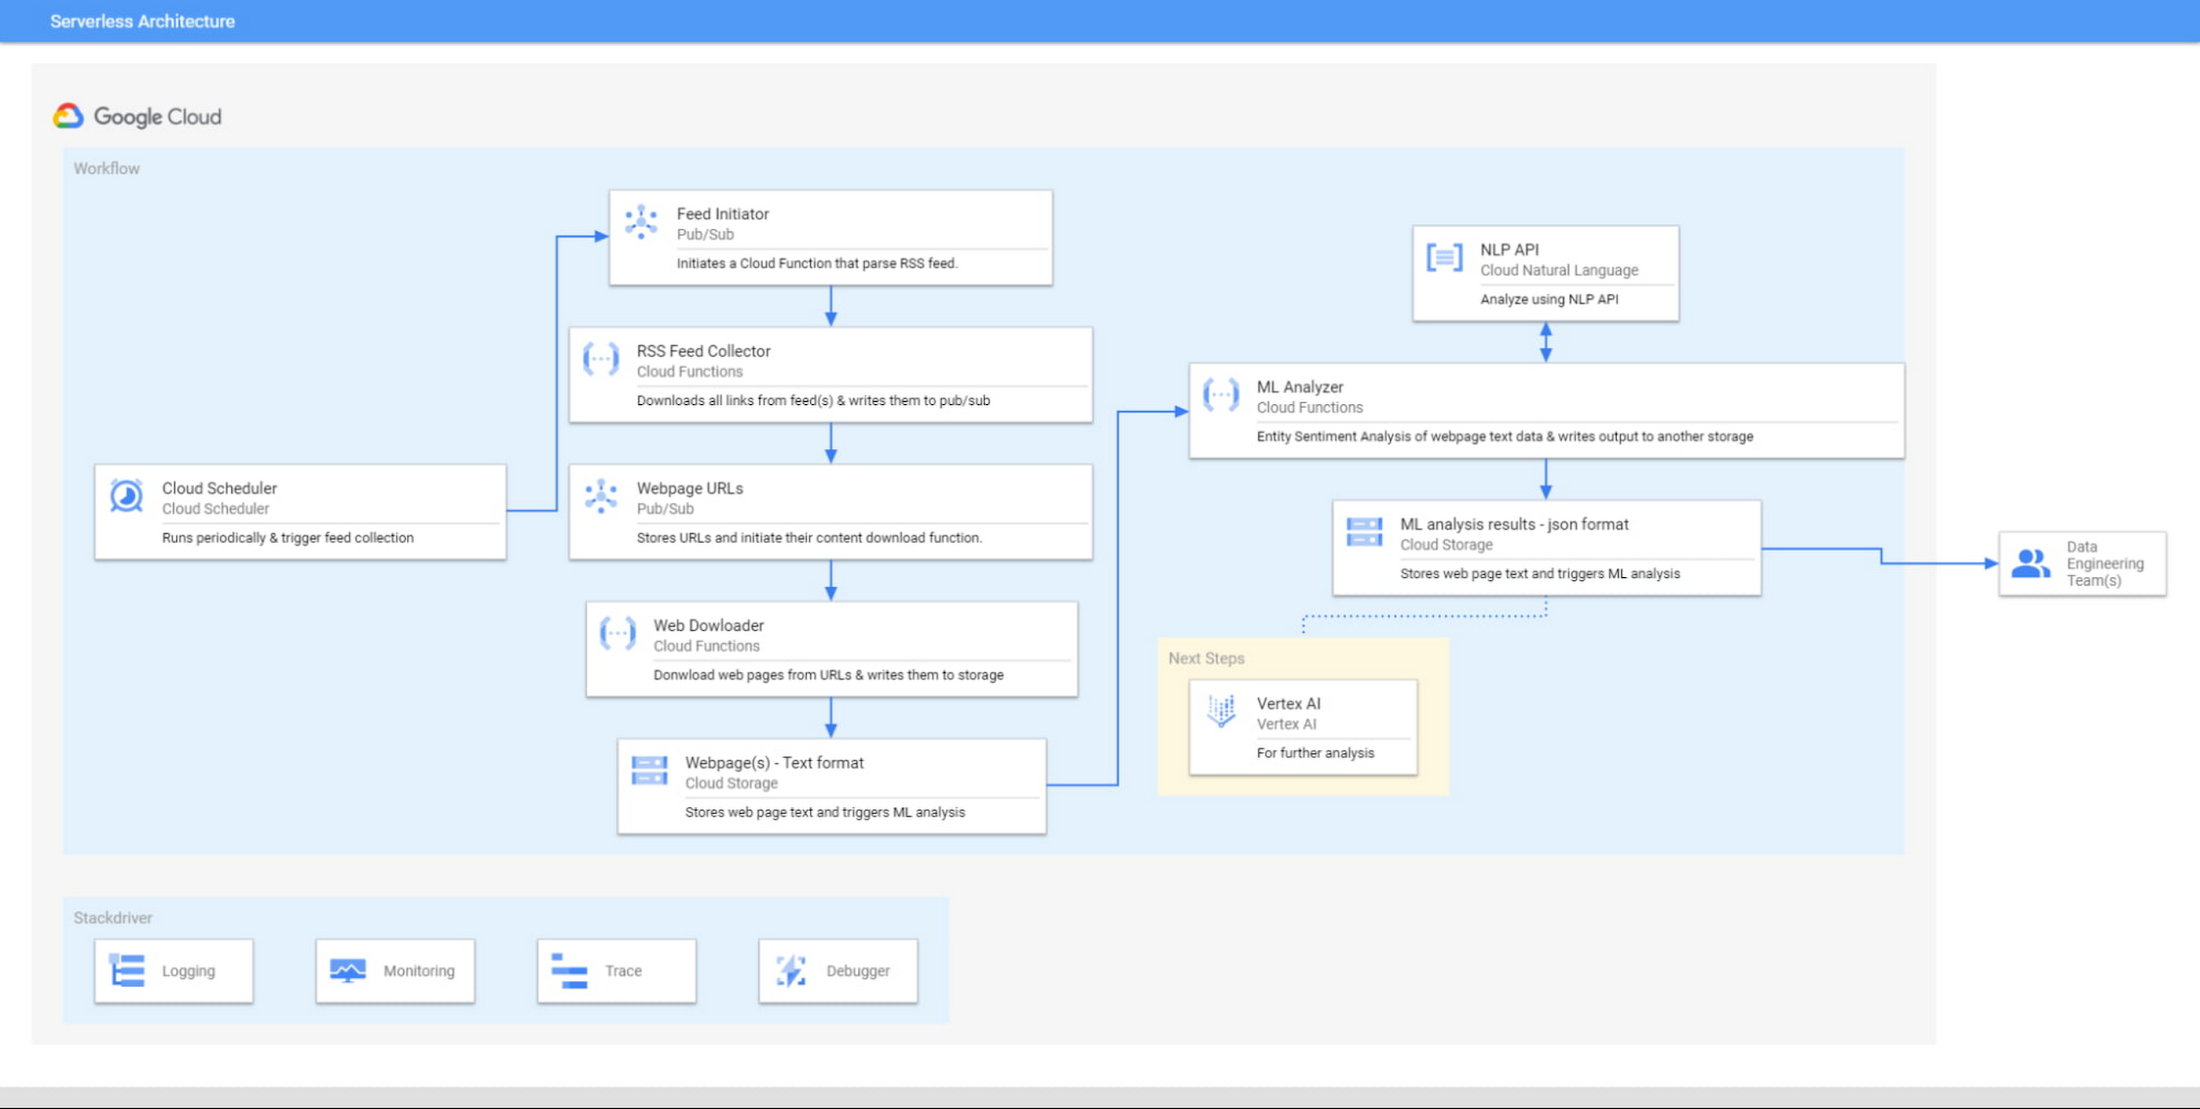Viewport: 2200px width, 1109px height.
Task: Click the Webpage URLs Pub/Sub icon
Action: click(x=601, y=495)
